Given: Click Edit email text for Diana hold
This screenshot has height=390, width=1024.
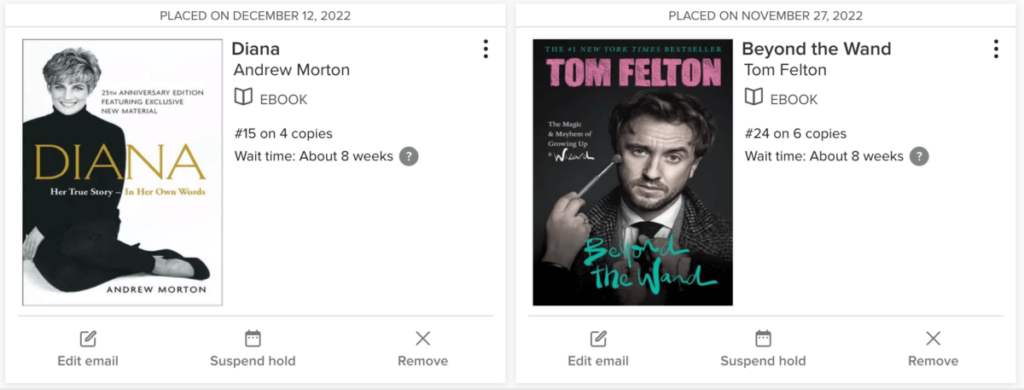Looking at the screenshot, I should [x=88, y=361].
